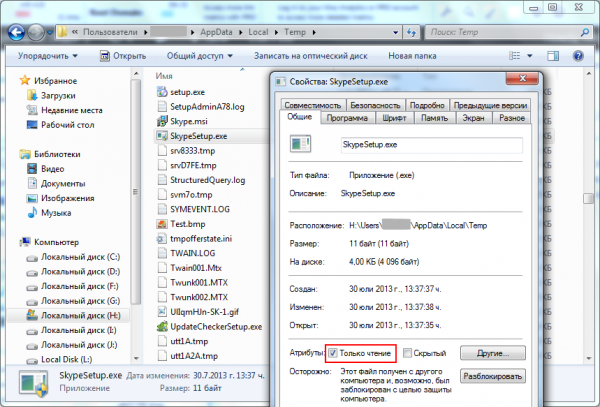Screen dimensions: 600x407
Task: Switch to the Совместимость tab
Action: [313, 105]
